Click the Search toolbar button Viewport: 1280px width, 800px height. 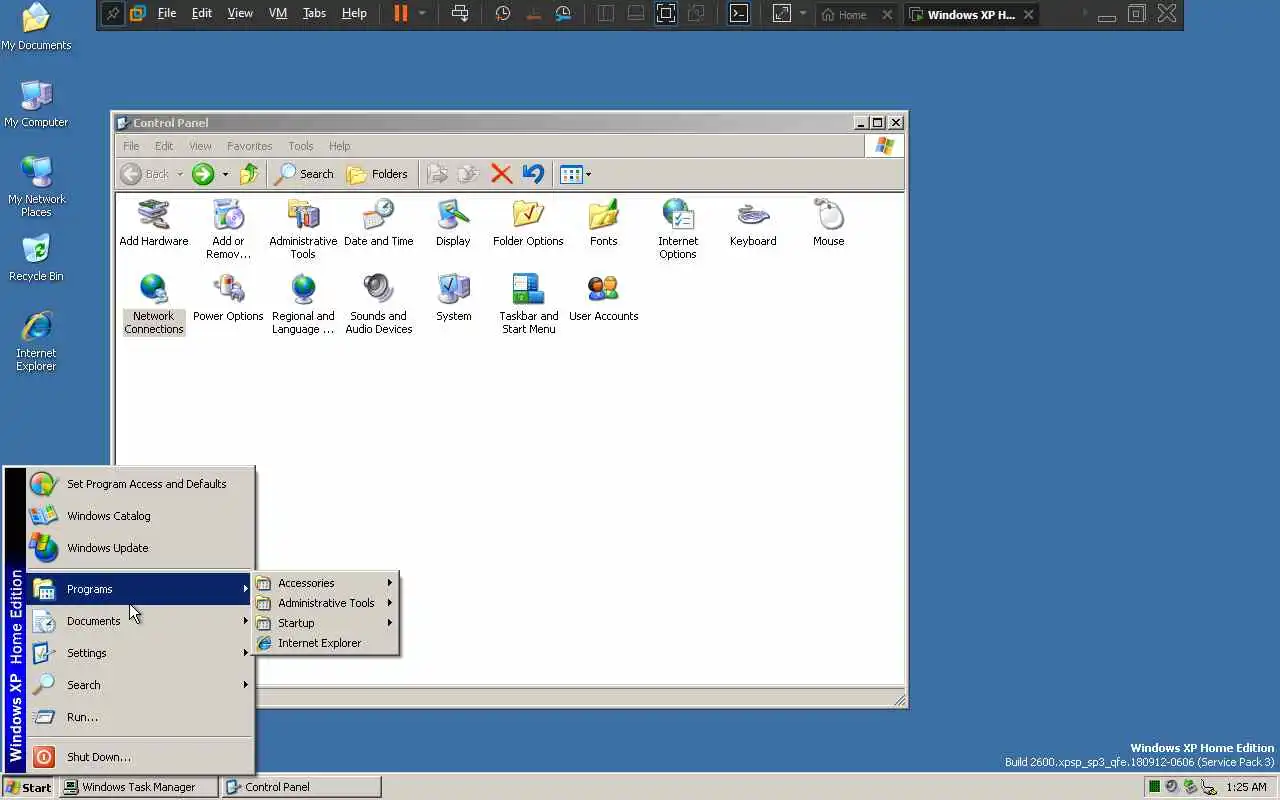click(304, 174)
